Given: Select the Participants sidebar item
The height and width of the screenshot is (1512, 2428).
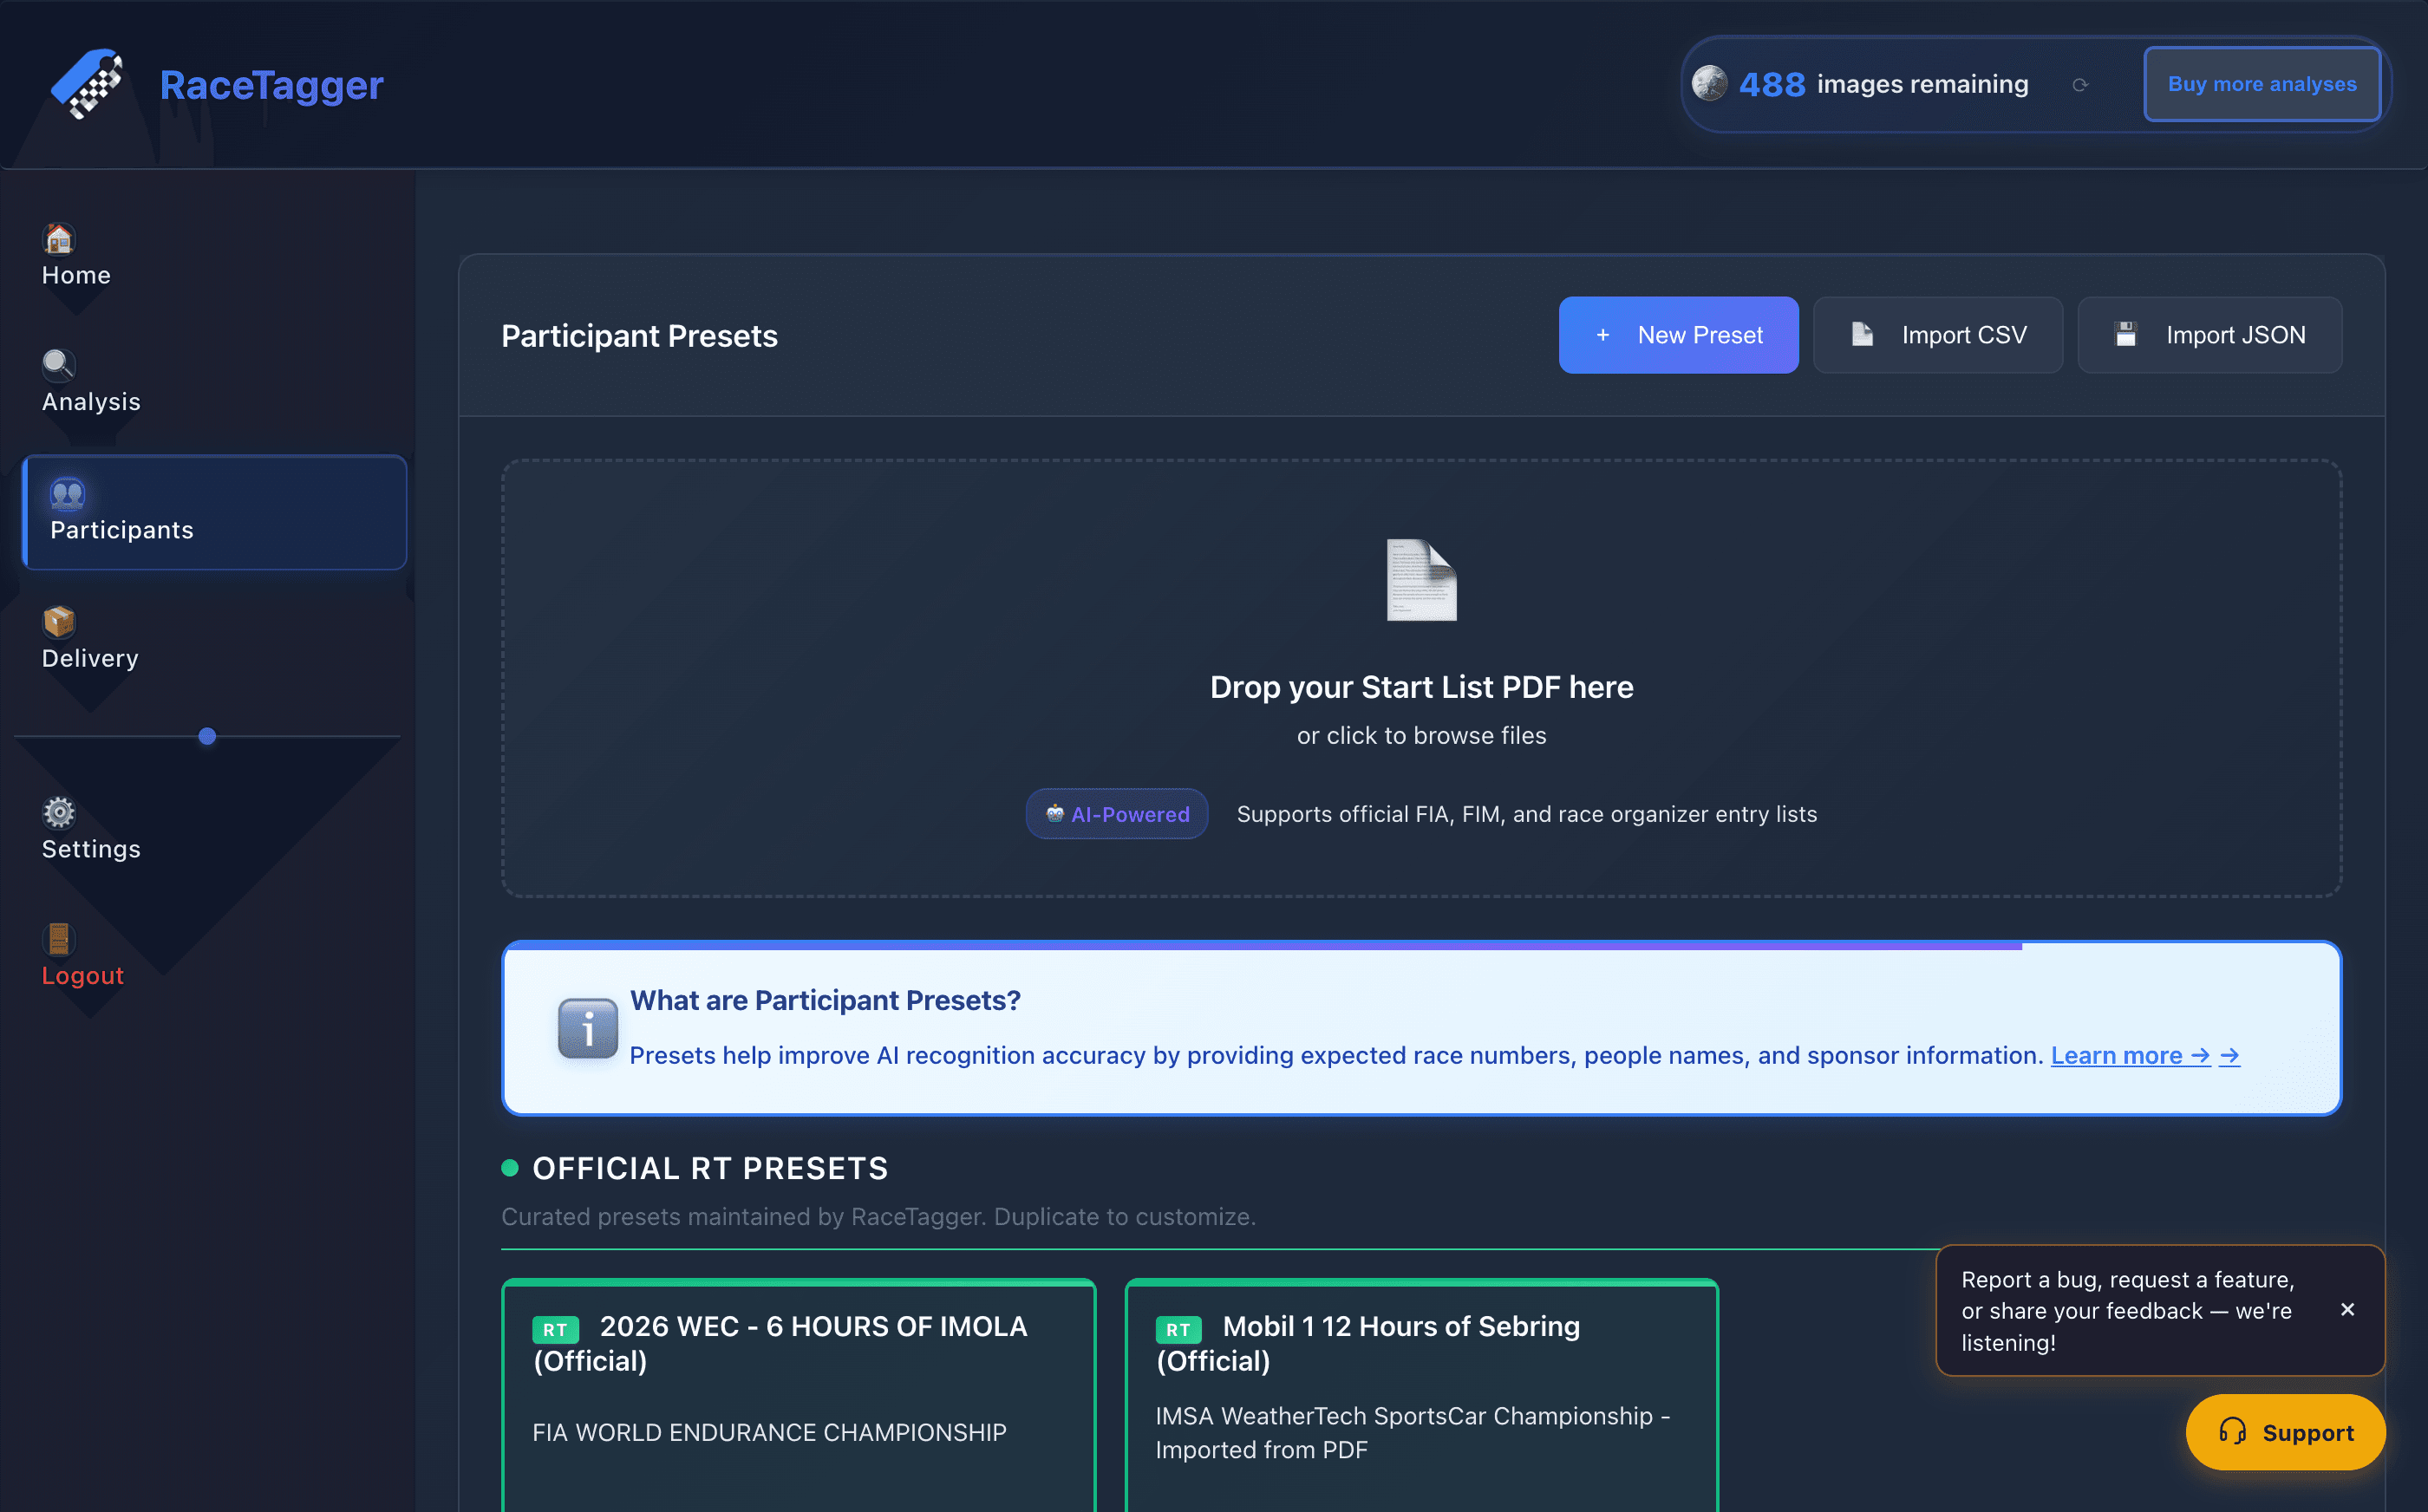Looking at the screenshot, I should (215, 513).
